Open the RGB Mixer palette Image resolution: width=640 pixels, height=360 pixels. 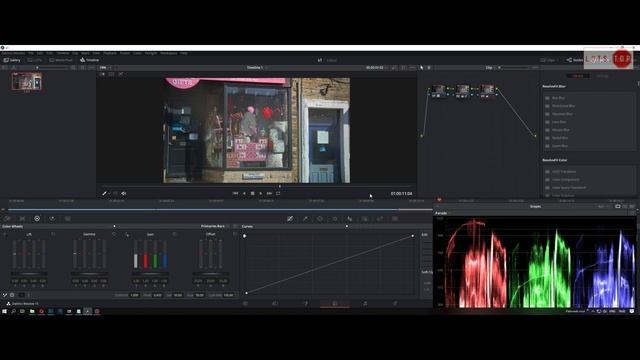(x=52, y=219)
